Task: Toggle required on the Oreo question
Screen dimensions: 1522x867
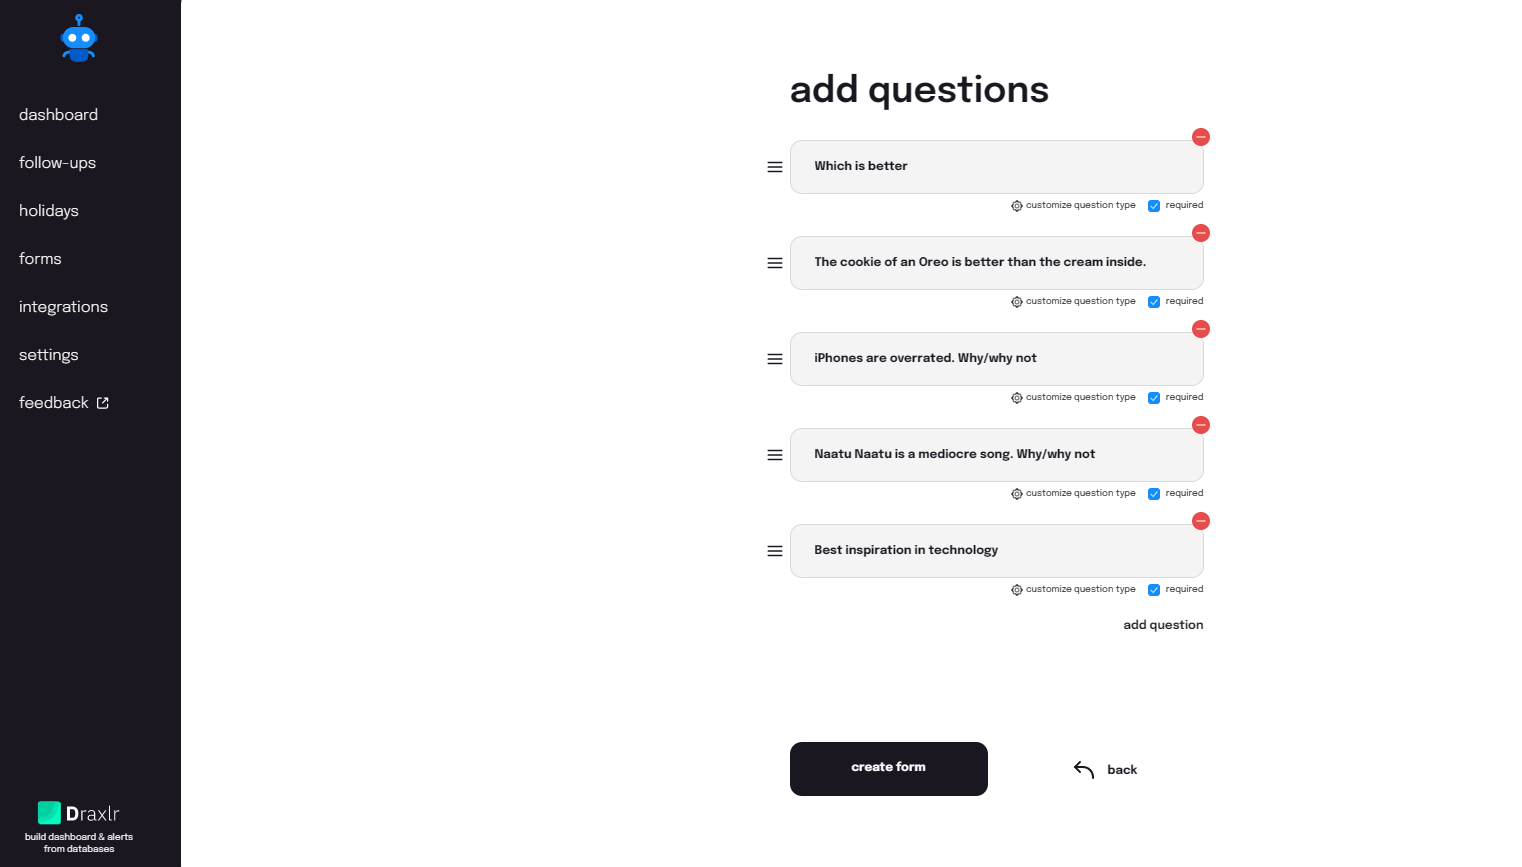Action: point(1154,301)
